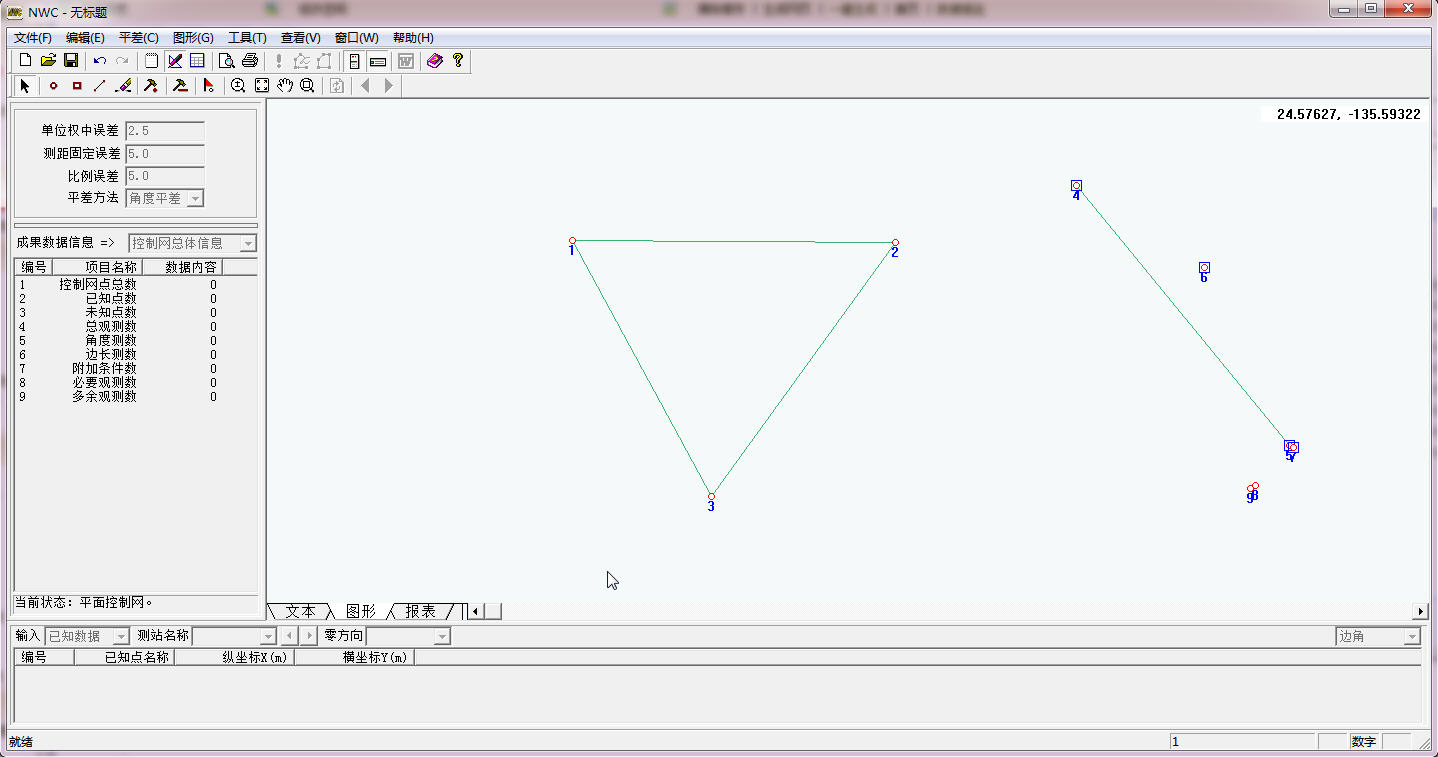1438x757 pixels.
Task: Click the 横坐标Y(m) column header
Action: click(x=354, y=658)
